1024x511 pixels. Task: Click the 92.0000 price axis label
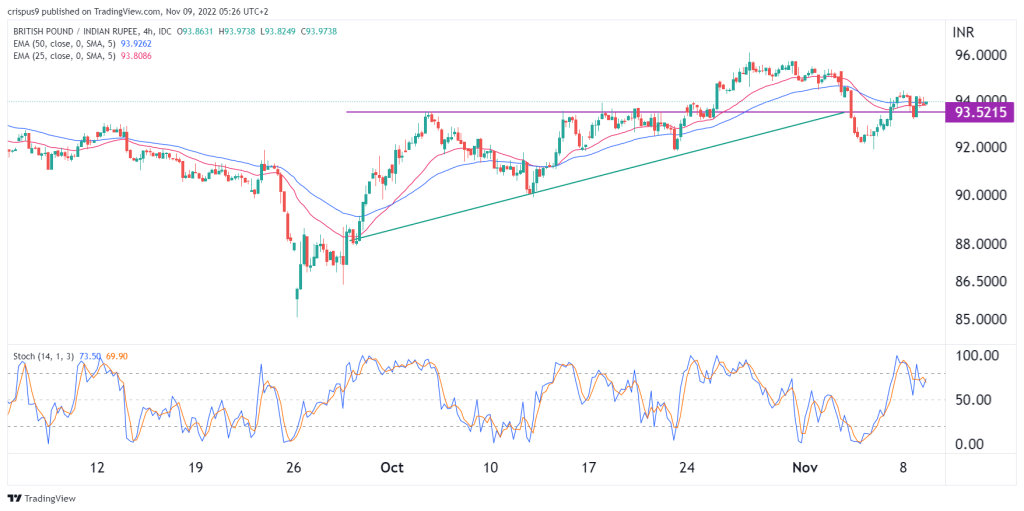[980, 147]
